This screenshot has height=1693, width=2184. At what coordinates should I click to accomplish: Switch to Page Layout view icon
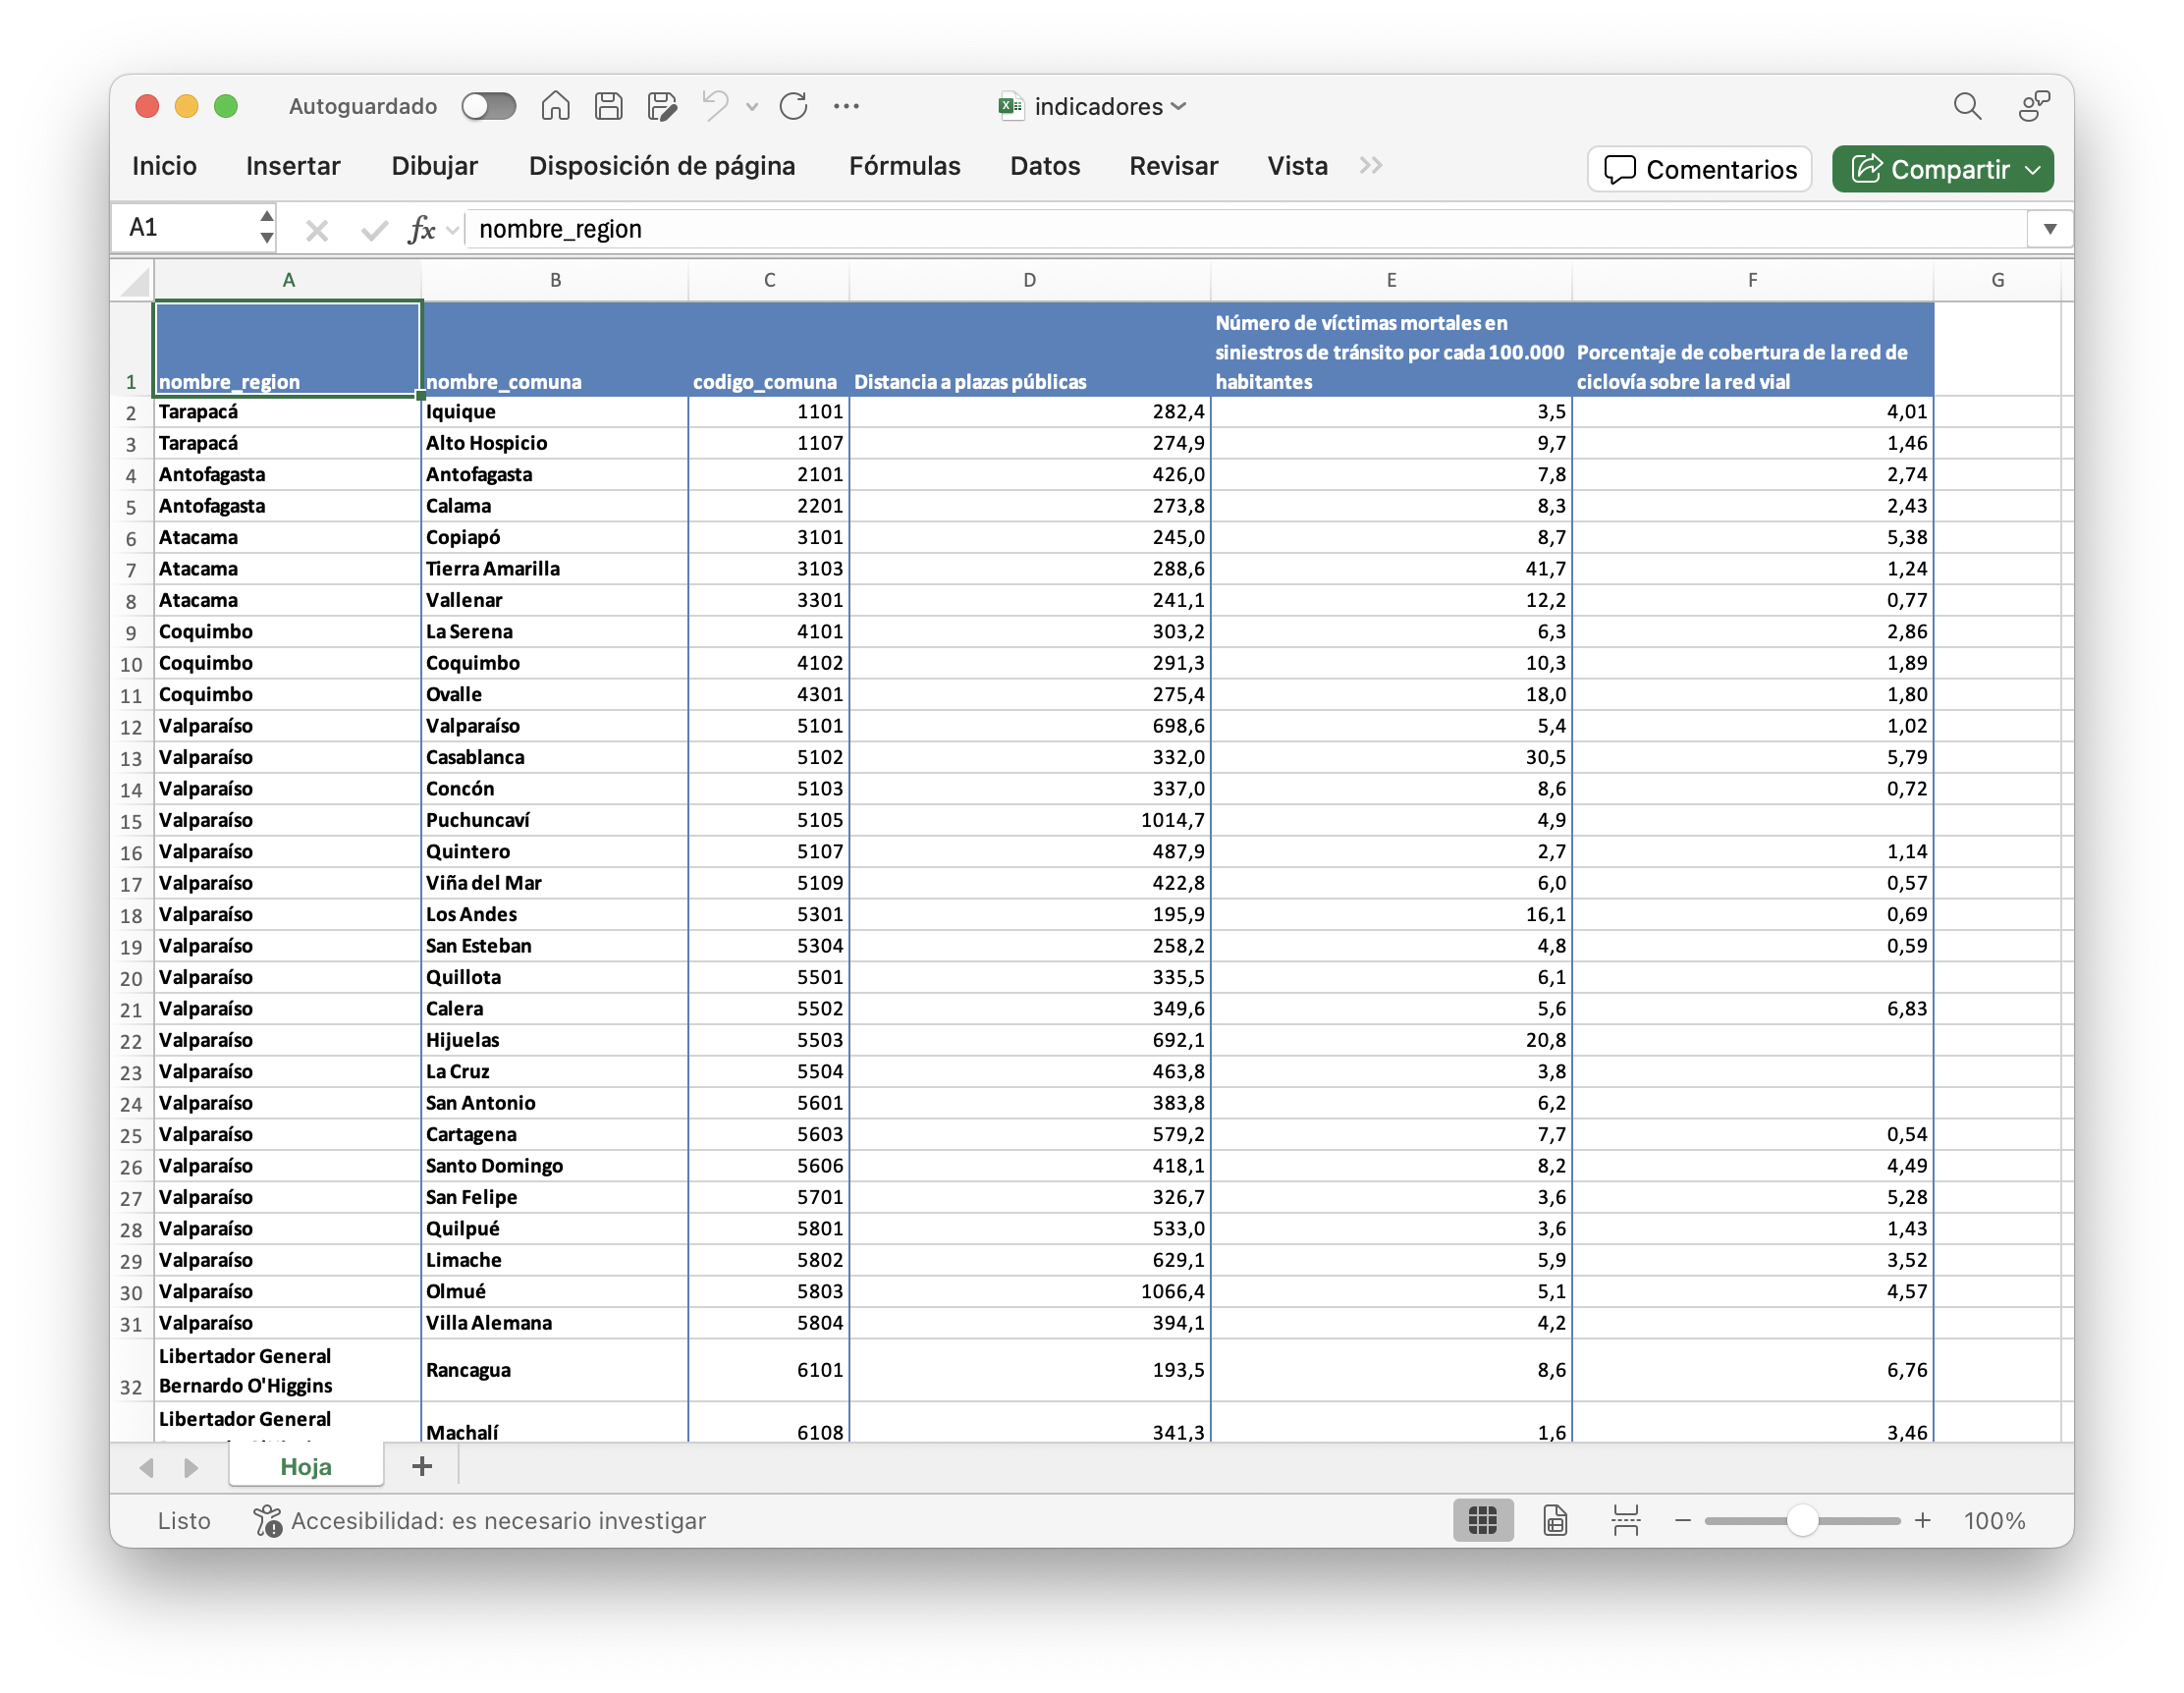pyautogui.click(x=1554, y=1520)
